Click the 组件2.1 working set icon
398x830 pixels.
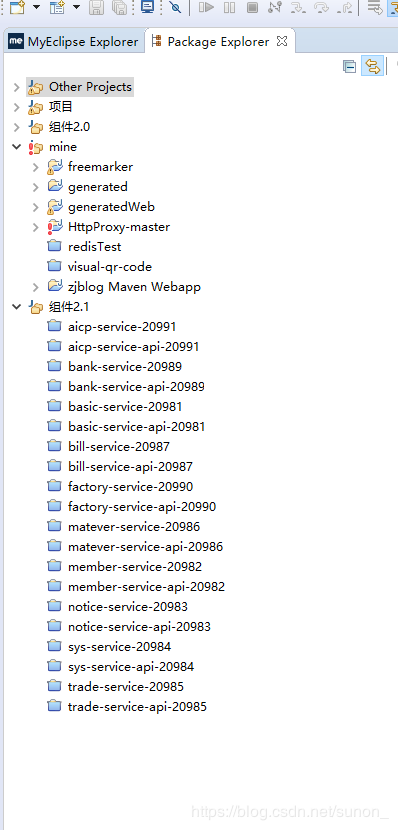click(x=35, y=307)
